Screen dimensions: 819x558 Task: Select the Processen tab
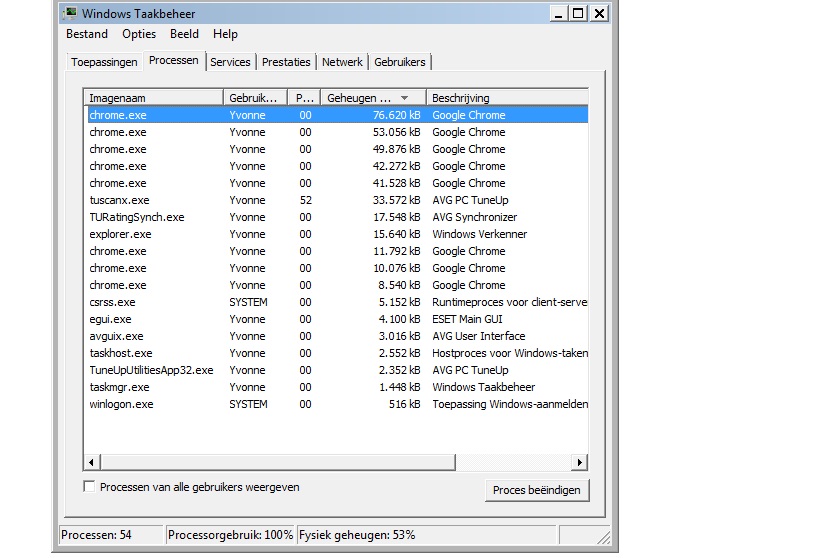coord(173,60)
